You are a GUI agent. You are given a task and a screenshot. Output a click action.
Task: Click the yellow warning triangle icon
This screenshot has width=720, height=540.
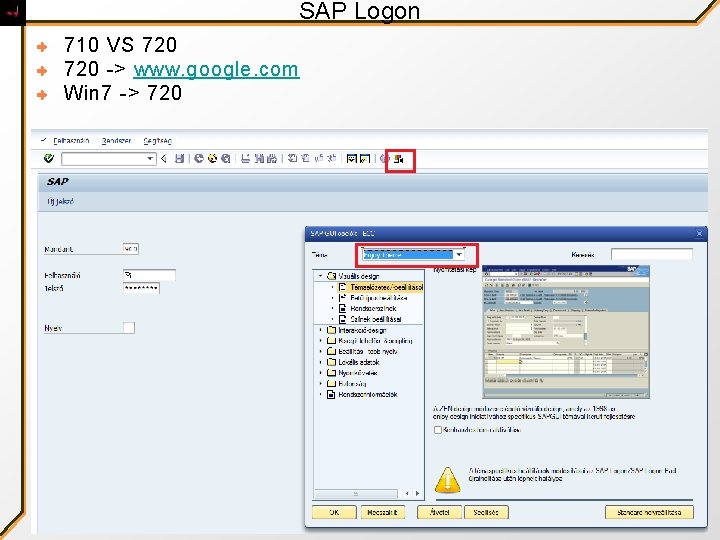447,480
